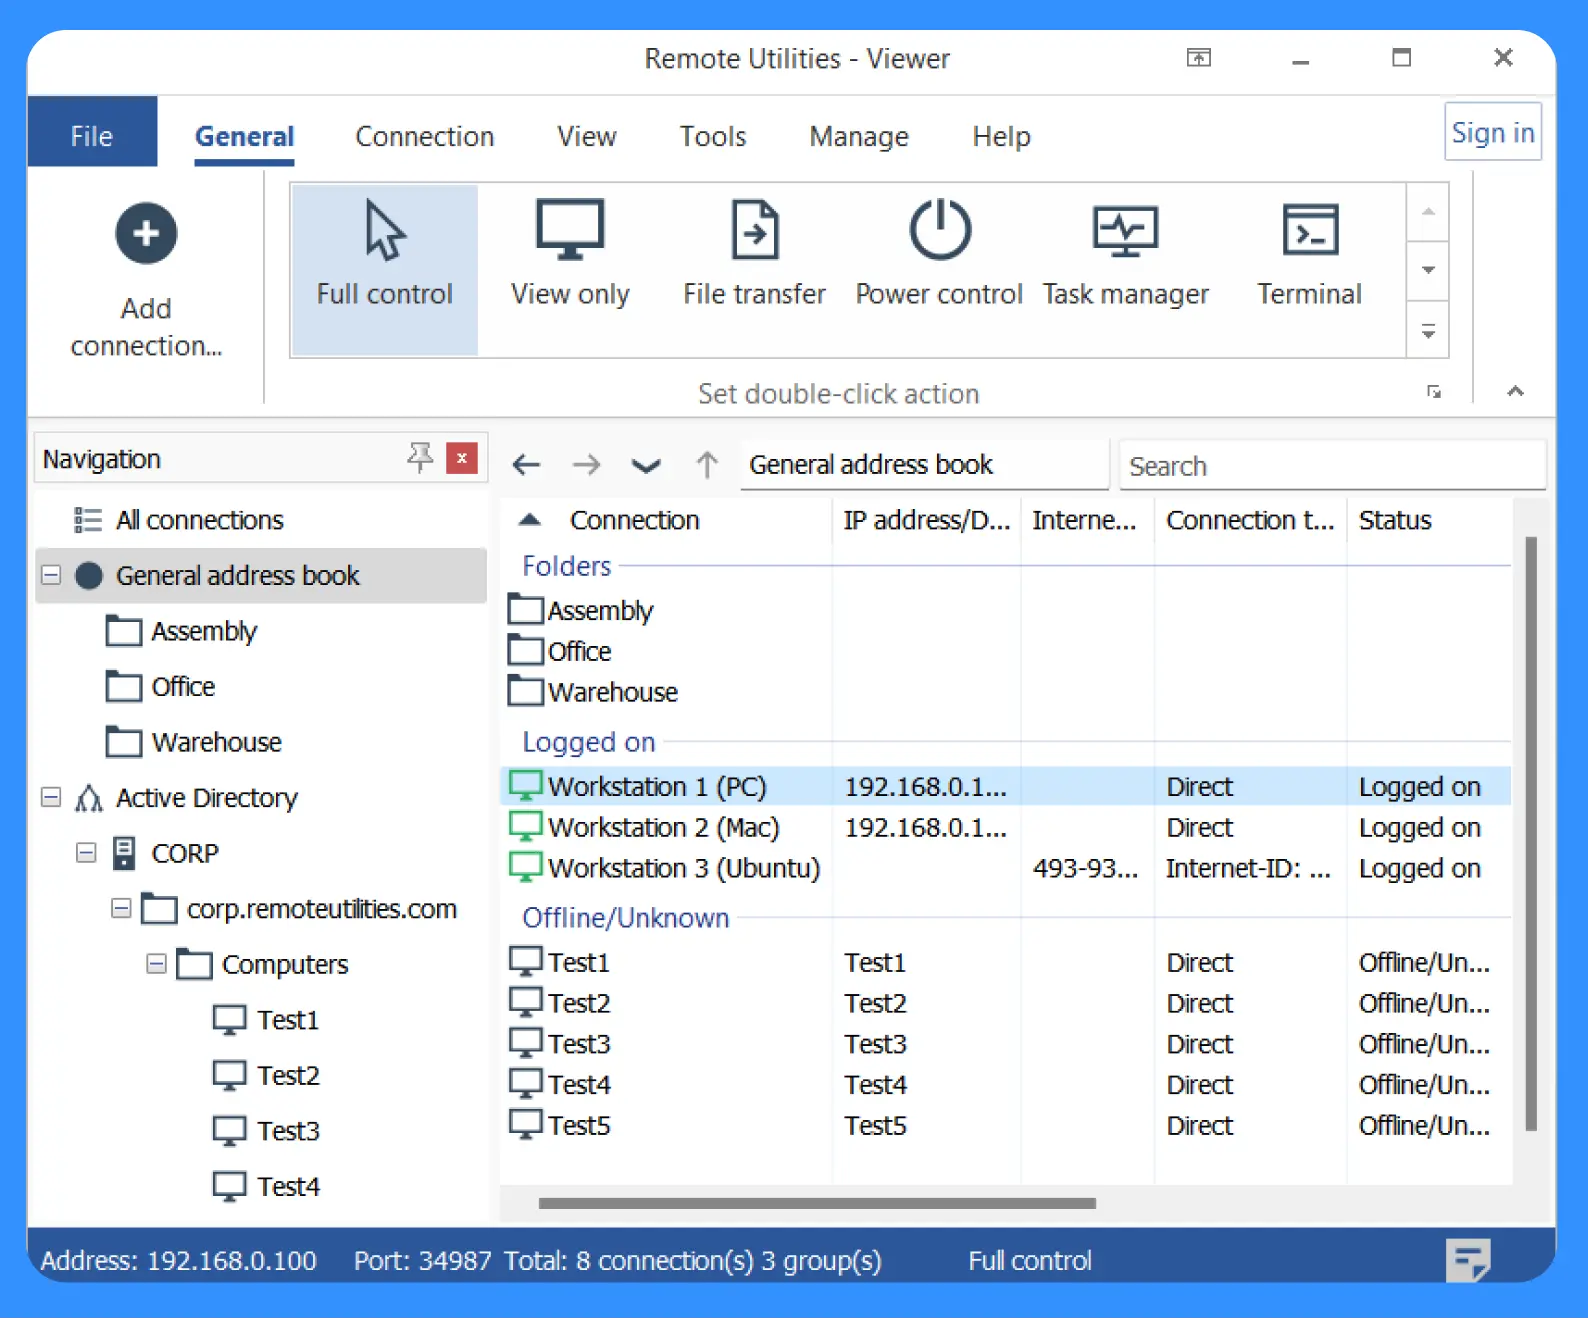The image size is (1588, 1319).
Task: Open navigation history dropdown chevron
Action: 646,466
